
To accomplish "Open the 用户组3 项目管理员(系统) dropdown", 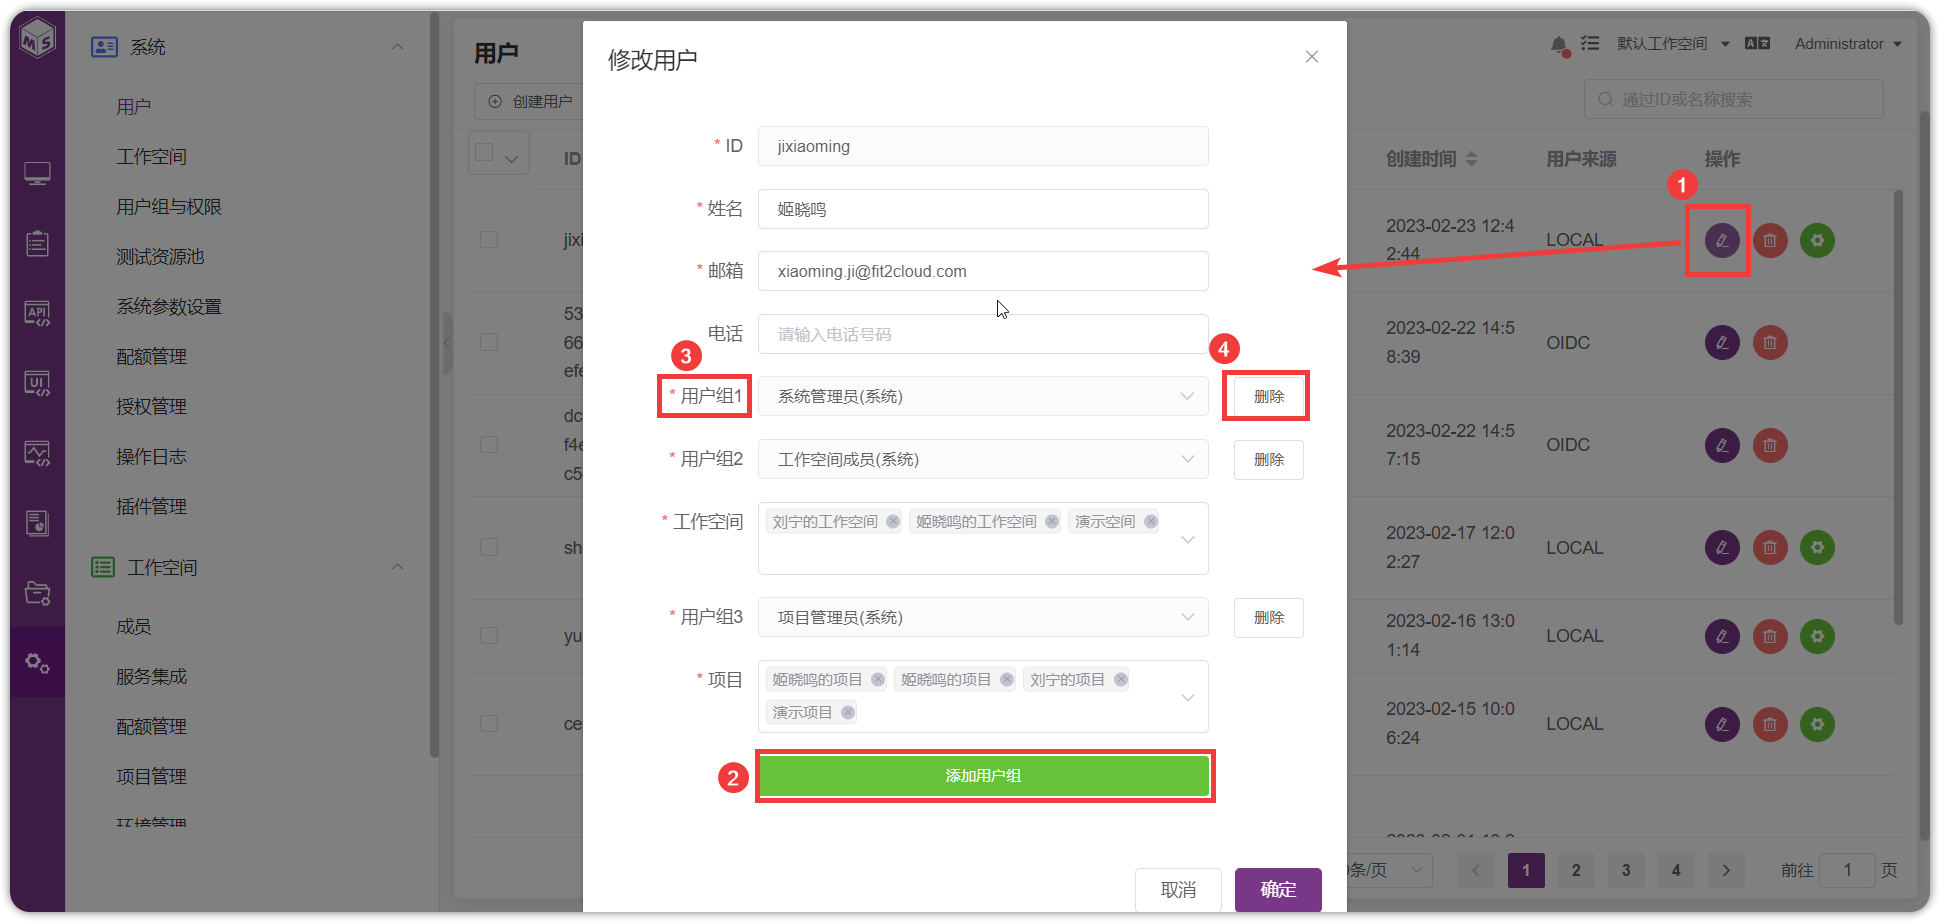I will pyautogui.click(x=983, y=617).
